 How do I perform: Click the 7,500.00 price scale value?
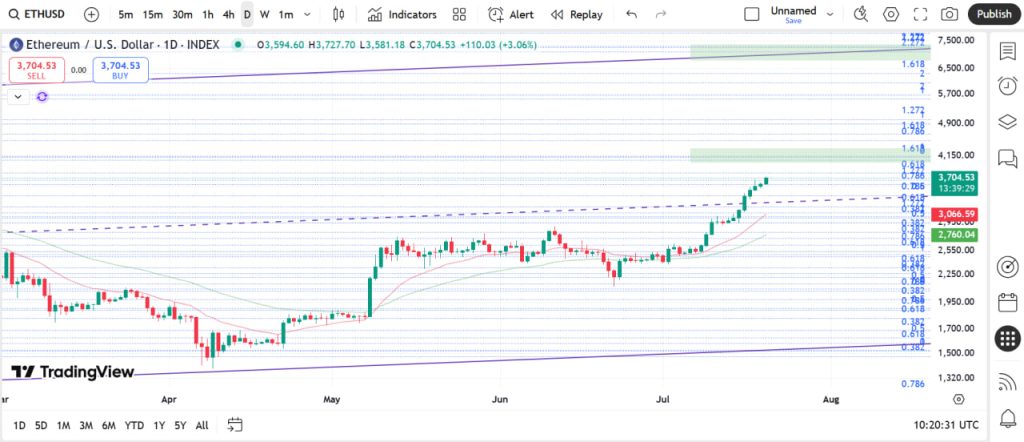pyautogui.click(x=956, y=40)
